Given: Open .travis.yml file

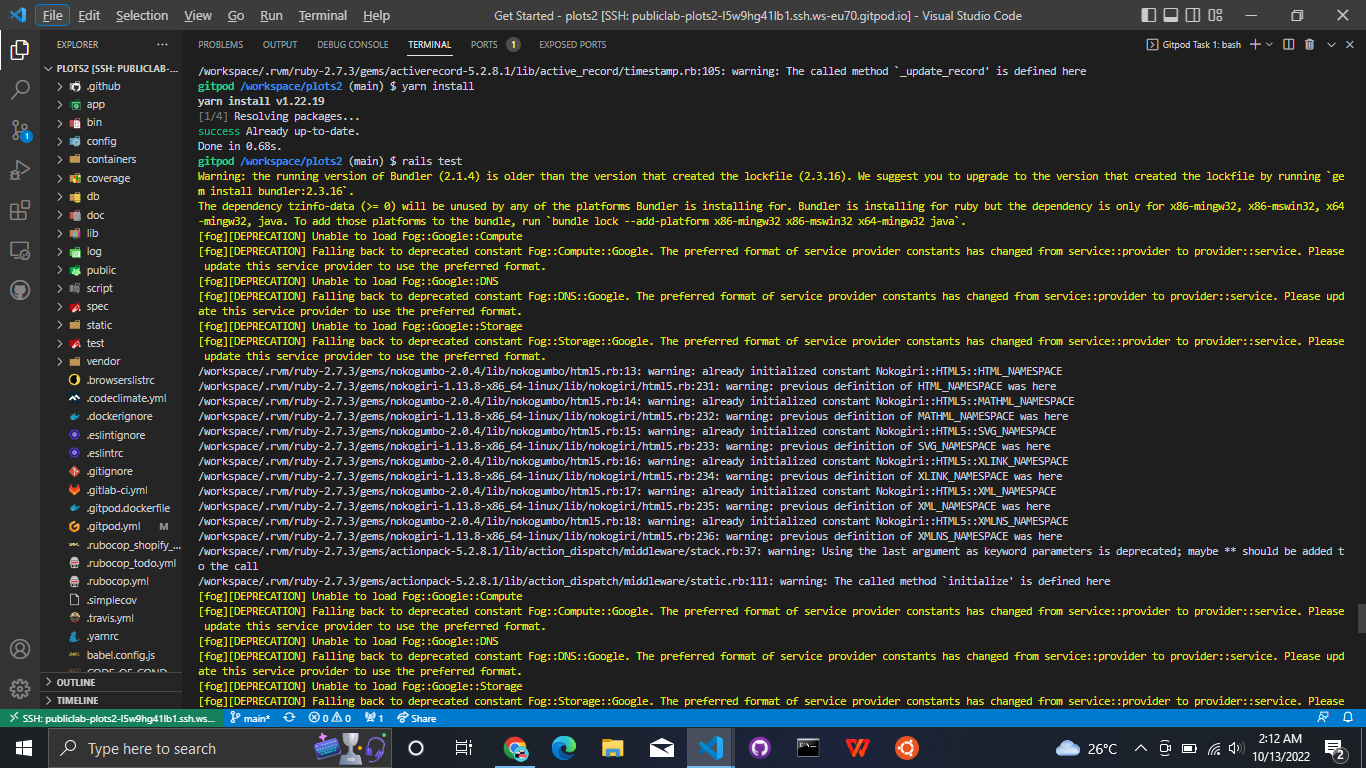Looking at the screenshot, I should (110, 618).
